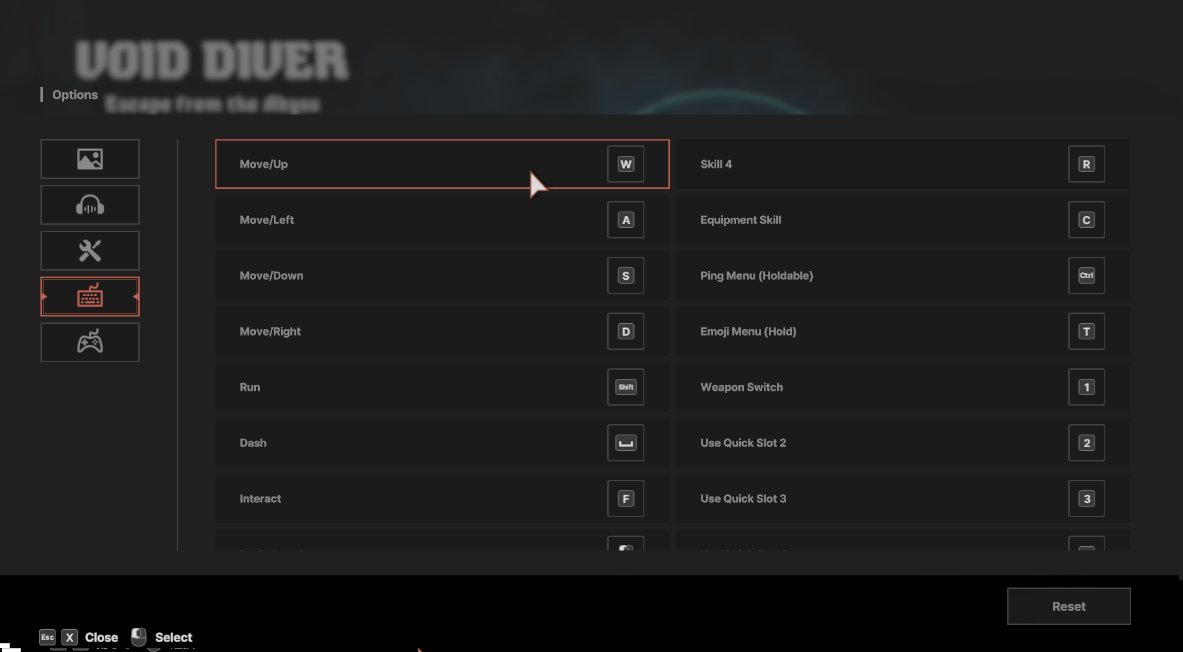The height and width of the screenshot is (652, 1183).
Task: Change the T key binding for Emoji Menu
Action: coord(1086,332)
